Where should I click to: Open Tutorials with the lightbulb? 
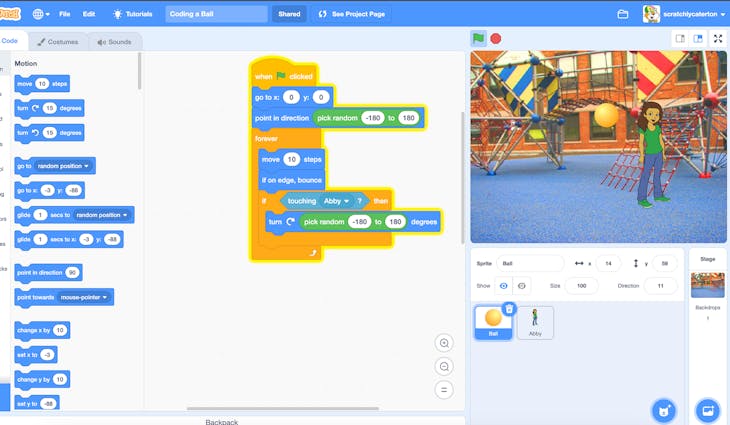133,14
